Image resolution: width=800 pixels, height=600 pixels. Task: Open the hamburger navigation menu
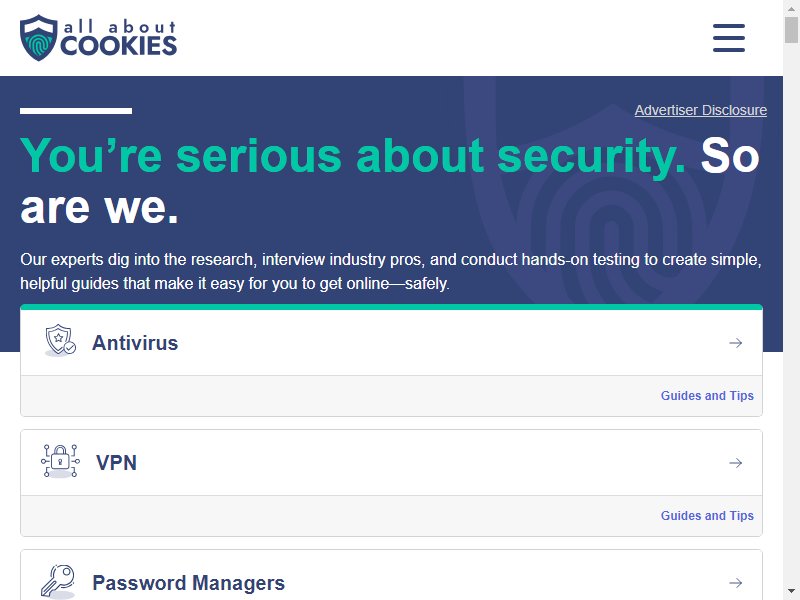[x=729, y=38]
